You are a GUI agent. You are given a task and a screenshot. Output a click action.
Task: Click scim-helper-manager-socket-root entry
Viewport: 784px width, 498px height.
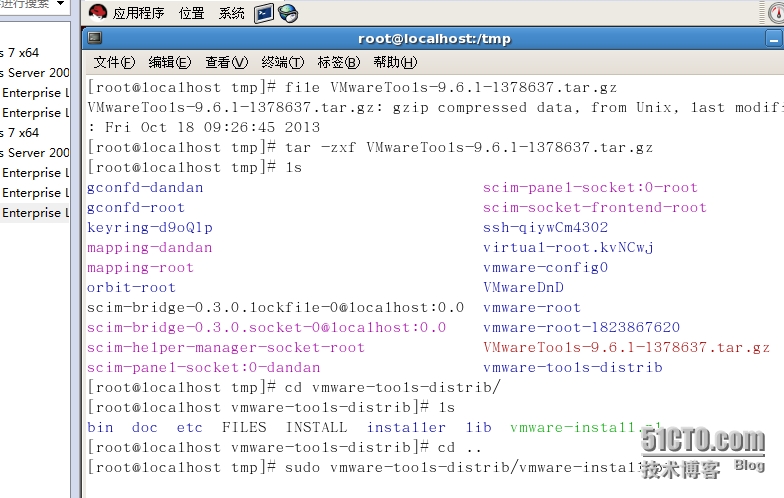tap(226, 348)
